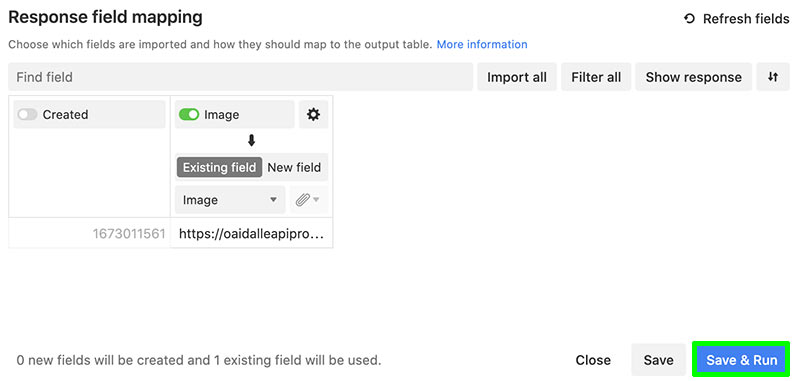Switch to the New field option
800x381 pixels.
[x=294, y=167]
